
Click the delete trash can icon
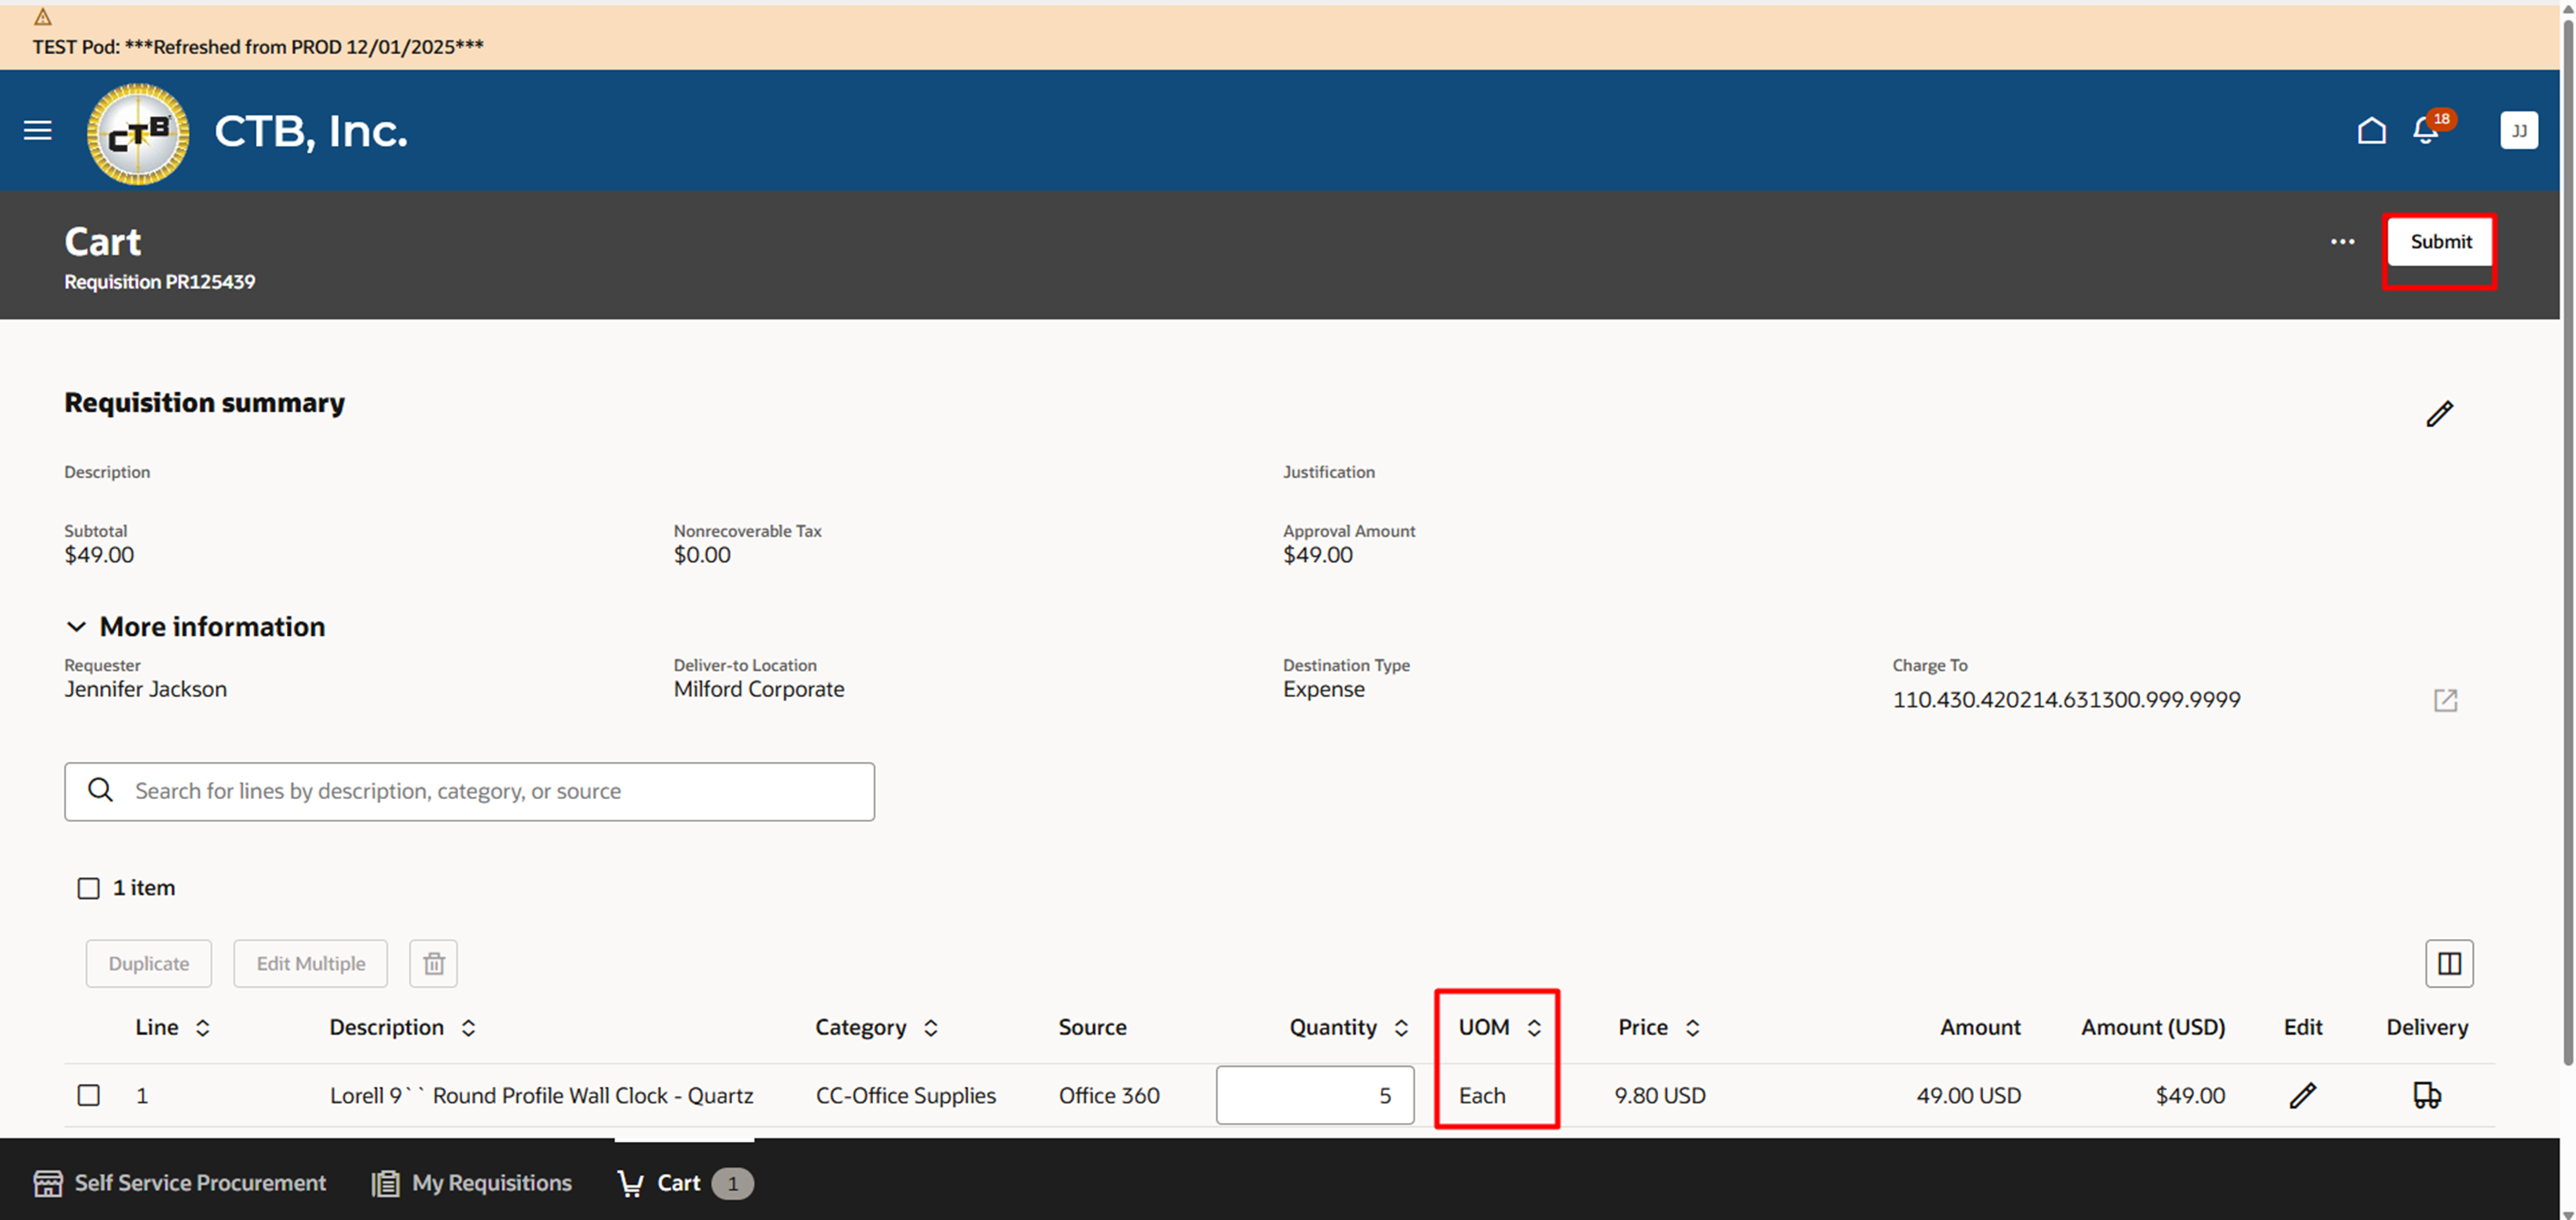tap(433, 963)
